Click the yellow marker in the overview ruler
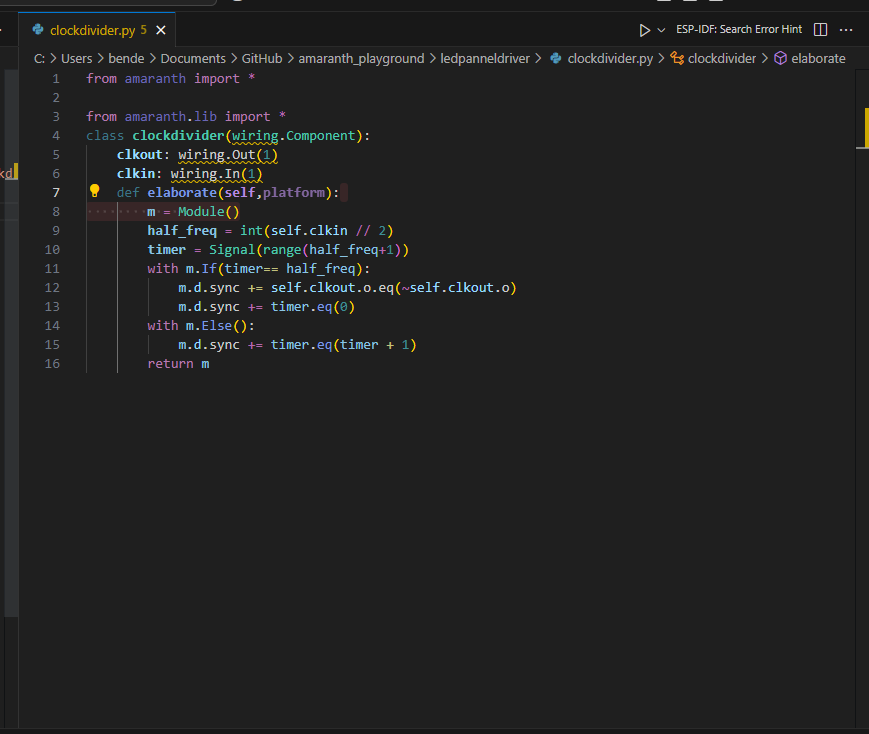Screen dimensions: 869x734 865,126
